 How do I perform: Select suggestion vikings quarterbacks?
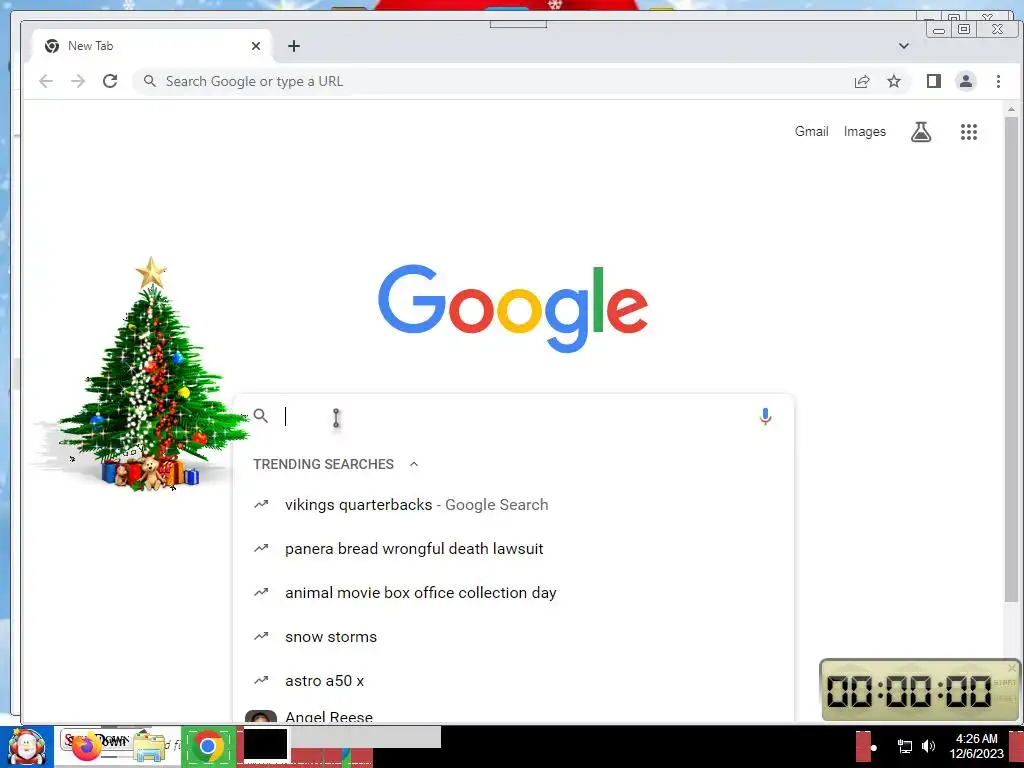513,505
